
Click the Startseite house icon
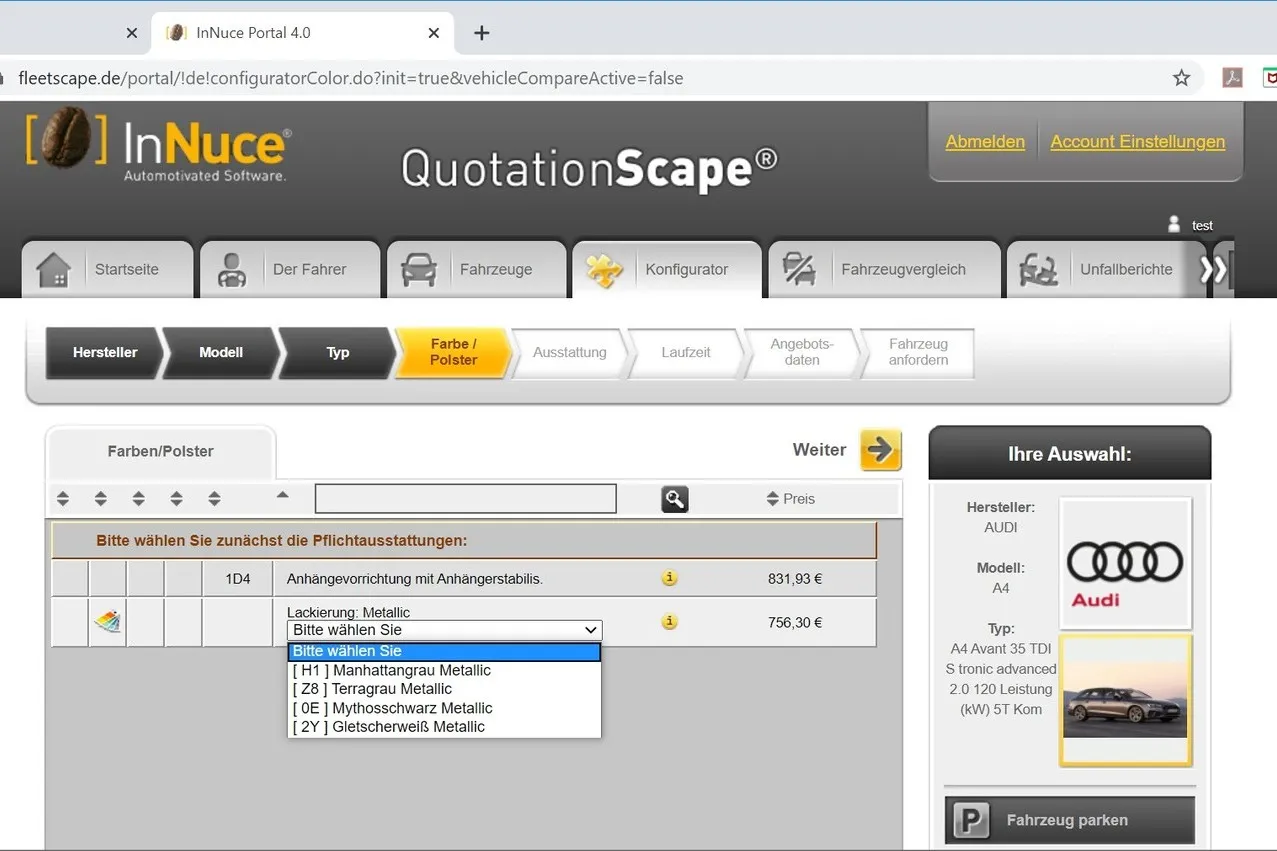point(54,270)
